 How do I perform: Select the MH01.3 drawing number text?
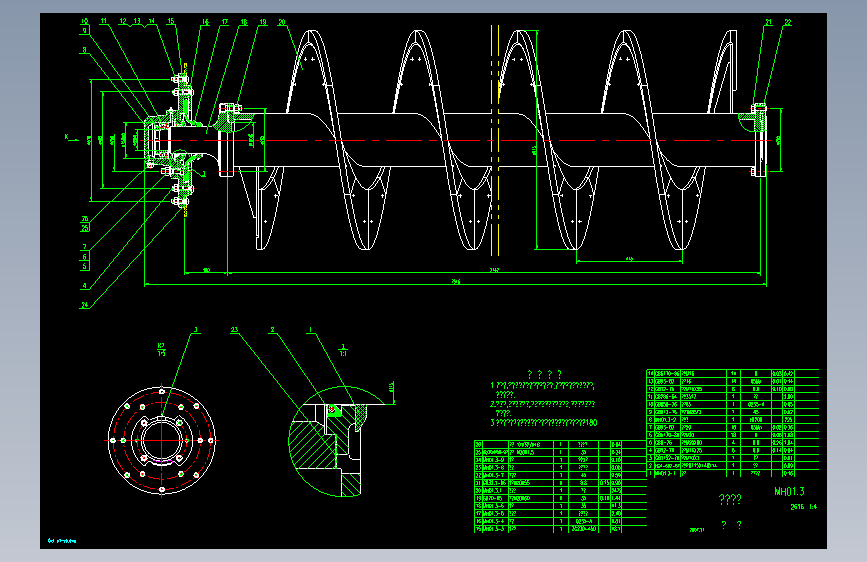tap(789, 491)
